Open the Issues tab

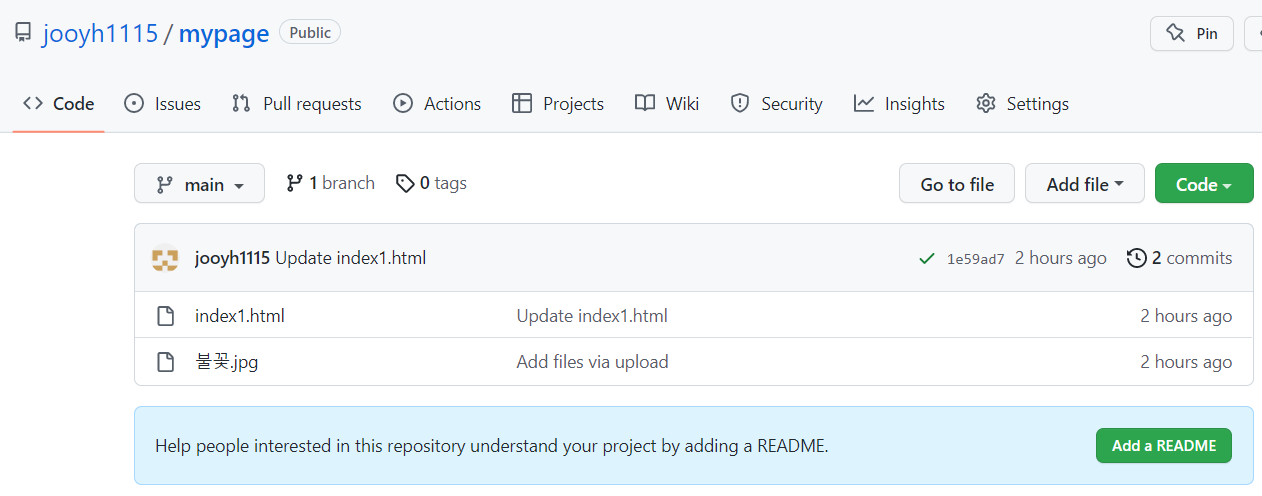(162, 103)
